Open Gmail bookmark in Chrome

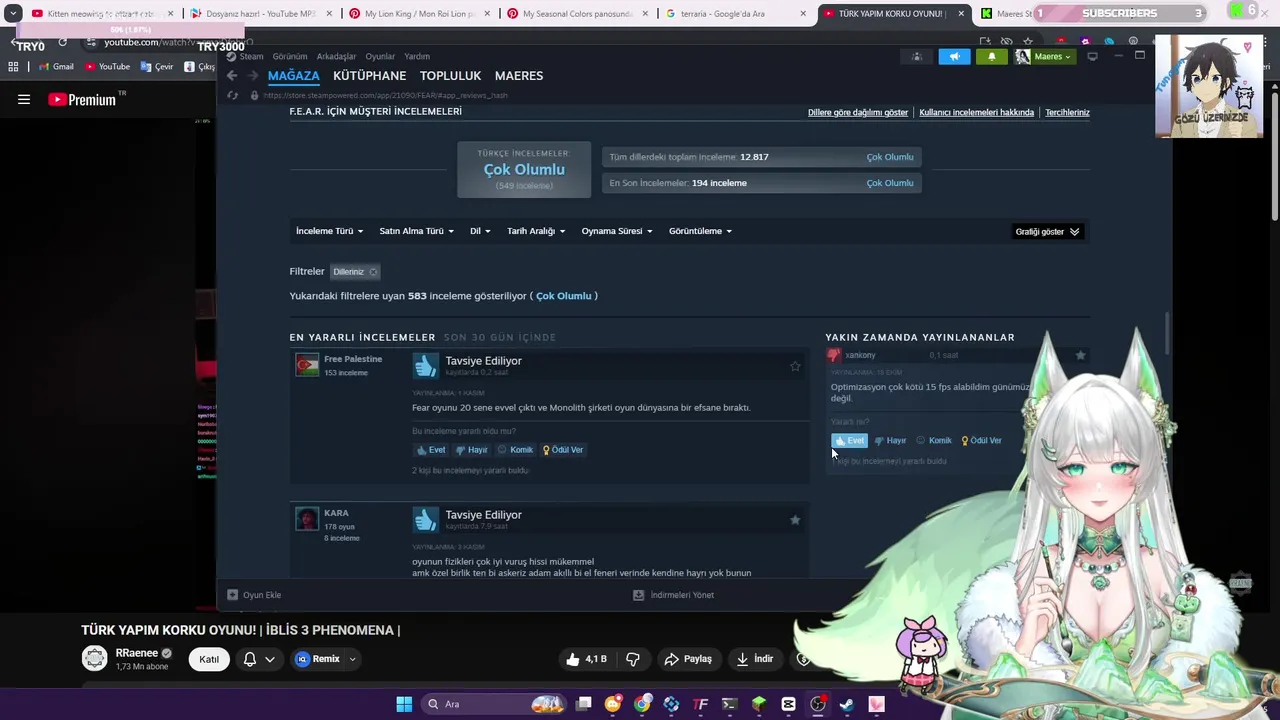tap(56, 66)
